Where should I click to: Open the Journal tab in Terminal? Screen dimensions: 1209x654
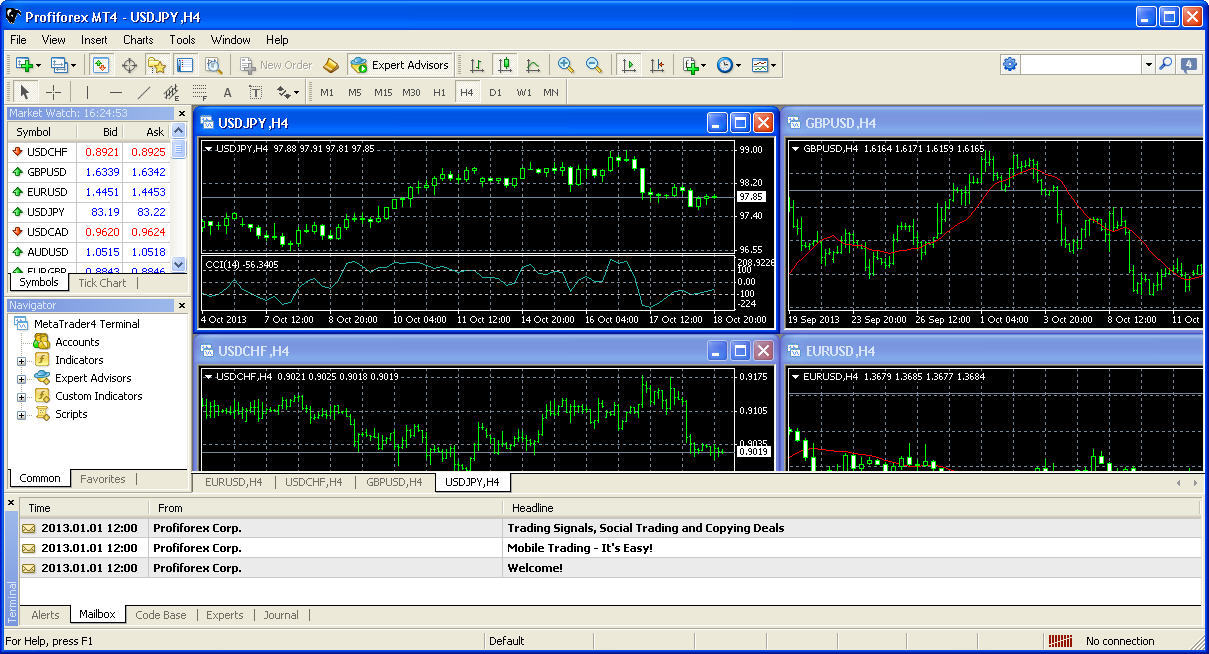[x=281, y=615]
